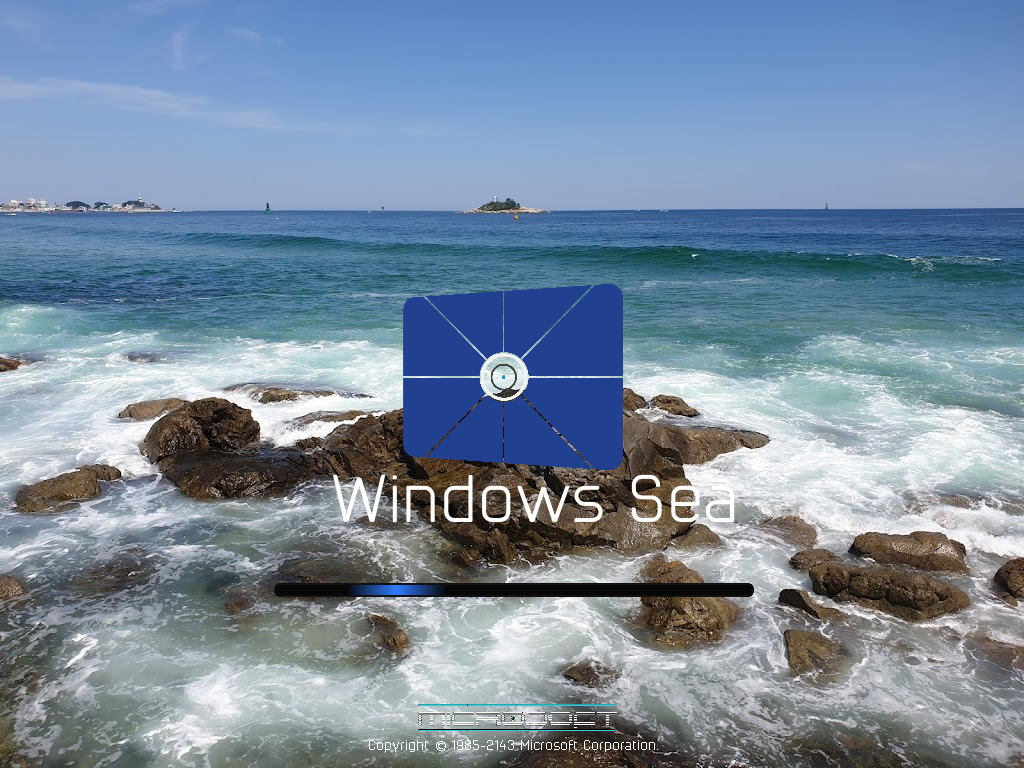Click the word Microsoft in the copyright text
The width and height of the screenshot is (1024, 768).
550,745
